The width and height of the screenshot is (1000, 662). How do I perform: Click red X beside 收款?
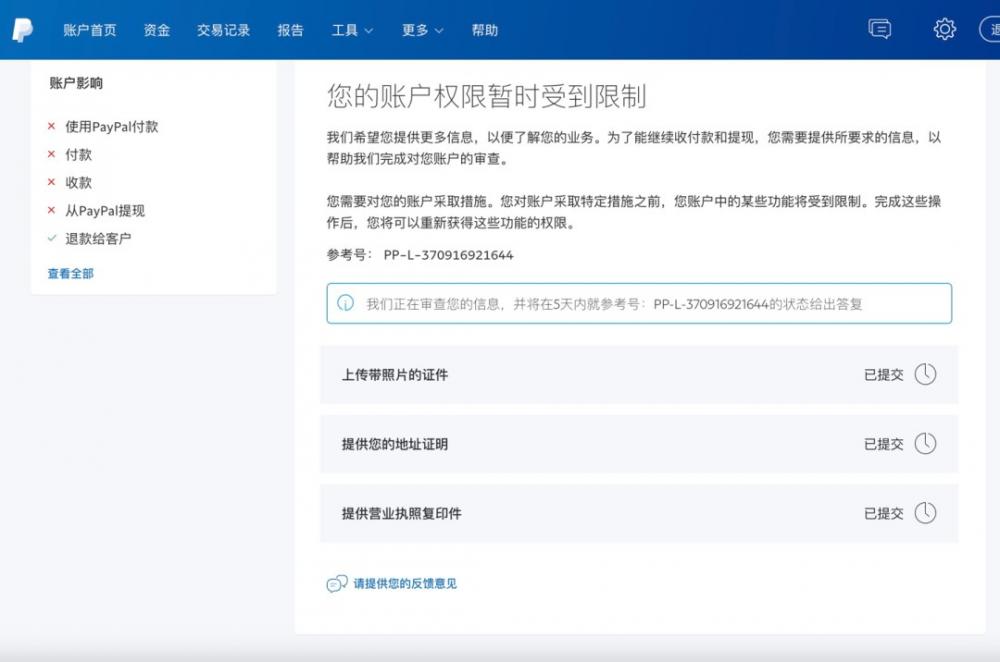[x=52, y=182]
